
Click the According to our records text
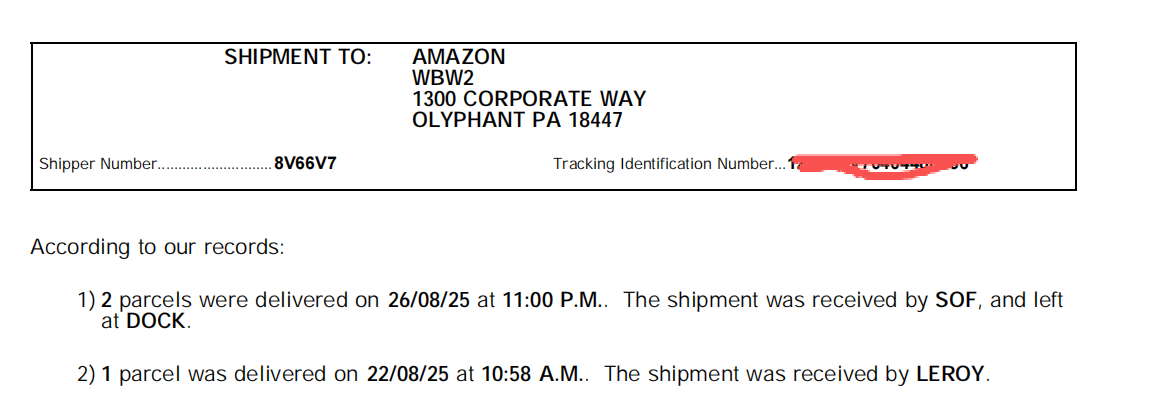157,247
